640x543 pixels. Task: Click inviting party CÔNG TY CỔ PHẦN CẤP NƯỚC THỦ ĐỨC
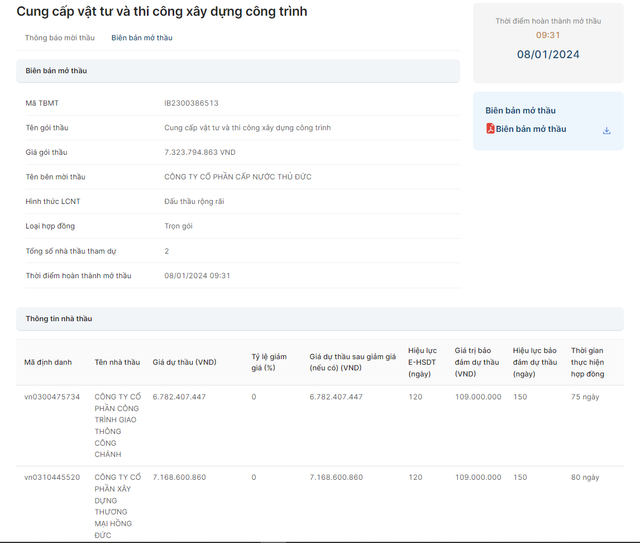pyautogui.click(x=238, y=177)
